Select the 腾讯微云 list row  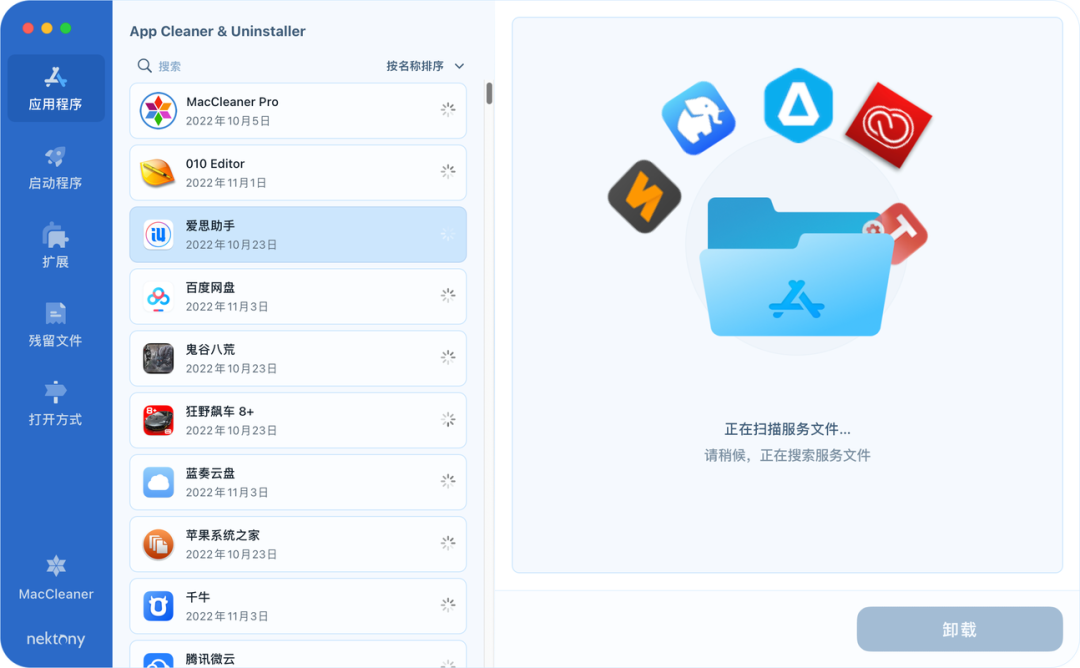pos(298,654)
